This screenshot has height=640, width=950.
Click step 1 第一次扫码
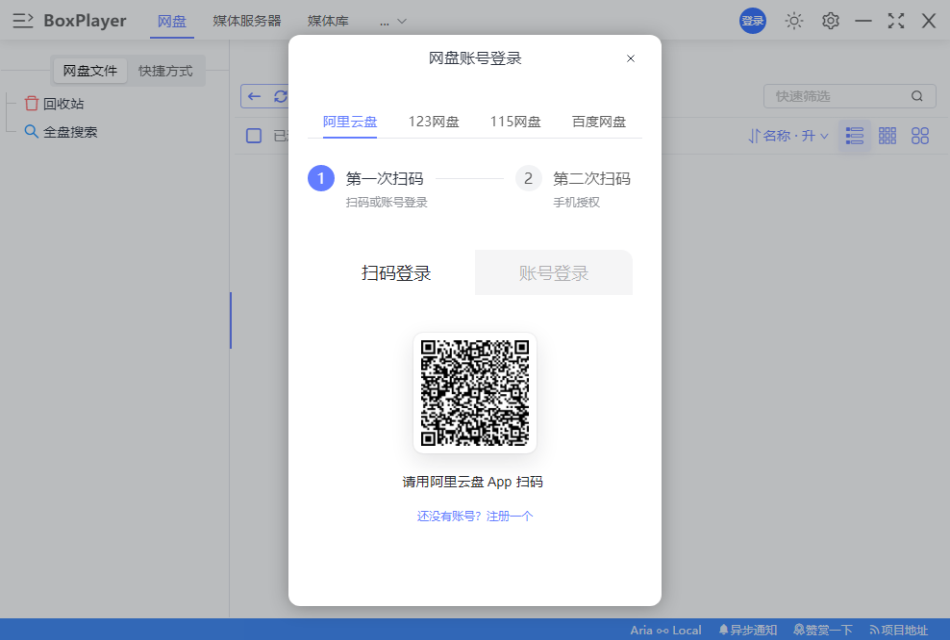tap(367, 187)
